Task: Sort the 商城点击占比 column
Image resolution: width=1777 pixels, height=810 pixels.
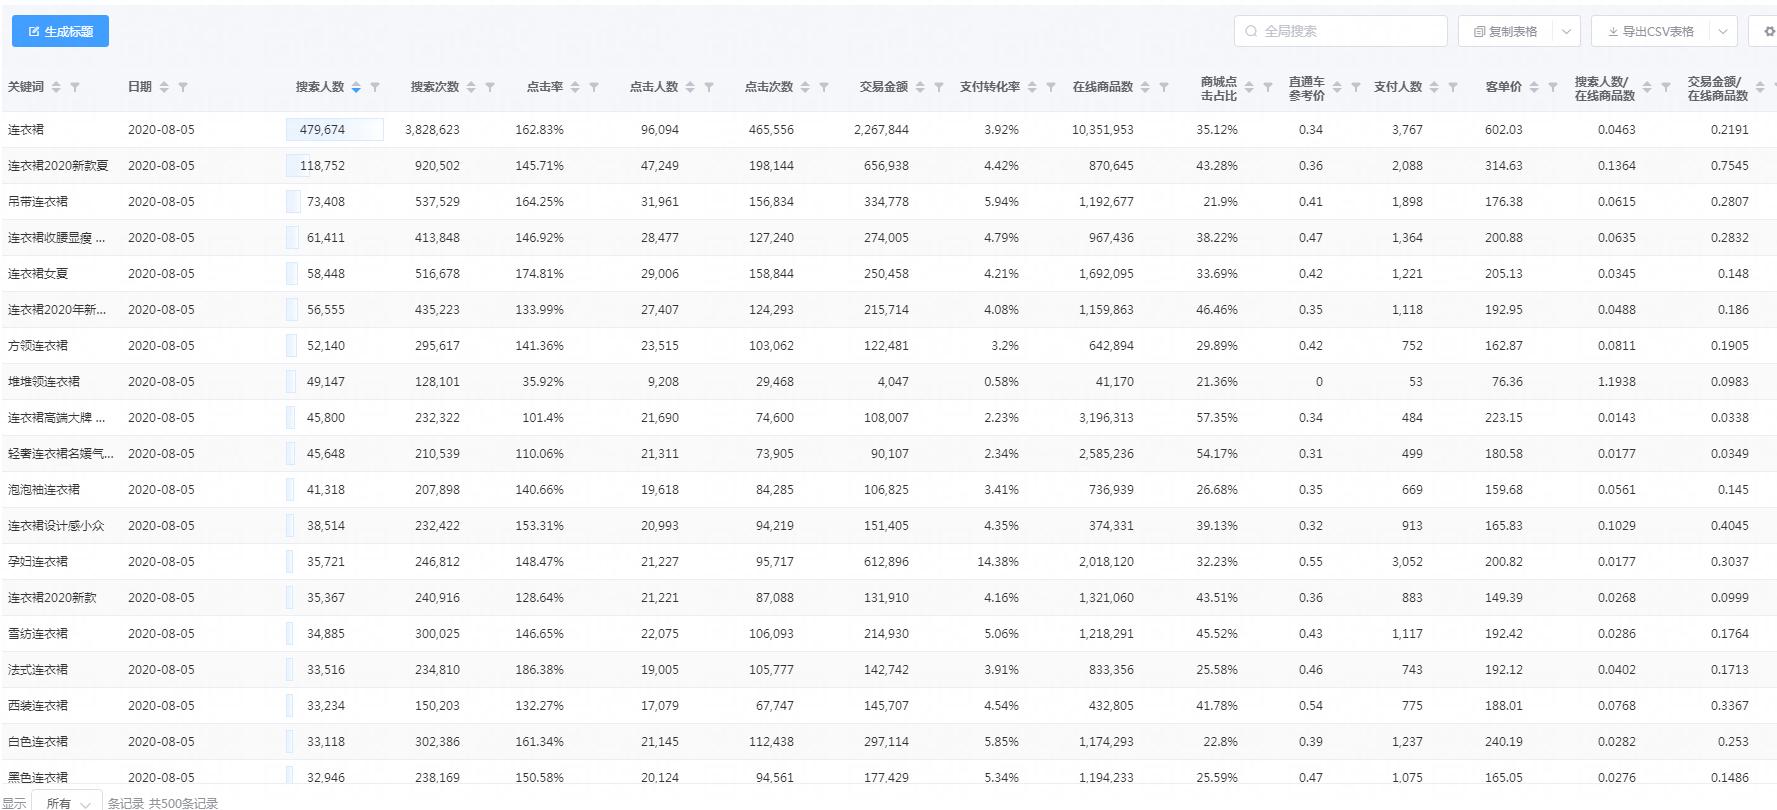Action: 1249,87
